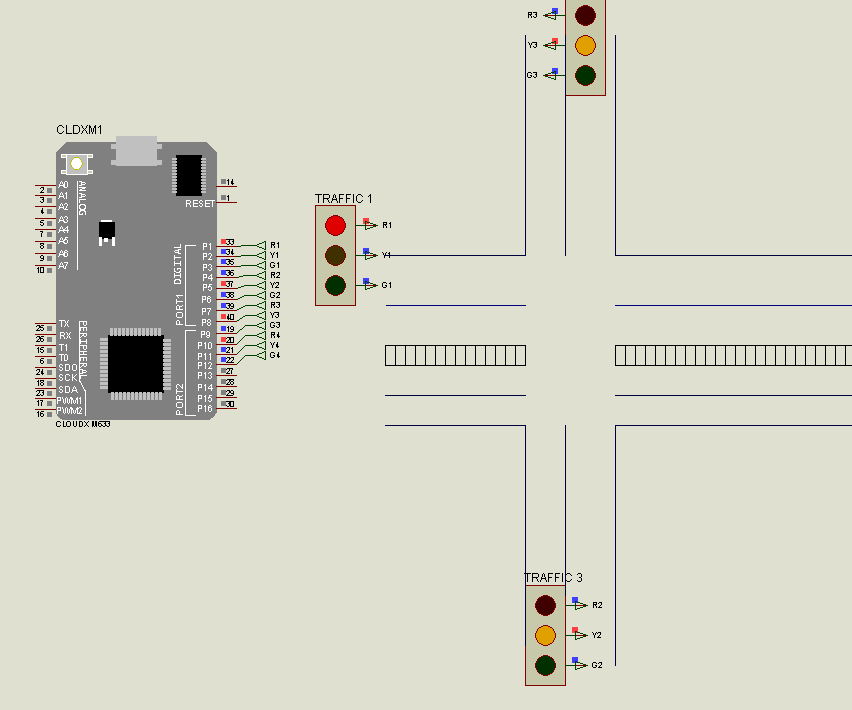Screen dimensions: 852x710
Task: Select the dim yellow LED in TRAFFIC 1
Action: coord(335,255)
